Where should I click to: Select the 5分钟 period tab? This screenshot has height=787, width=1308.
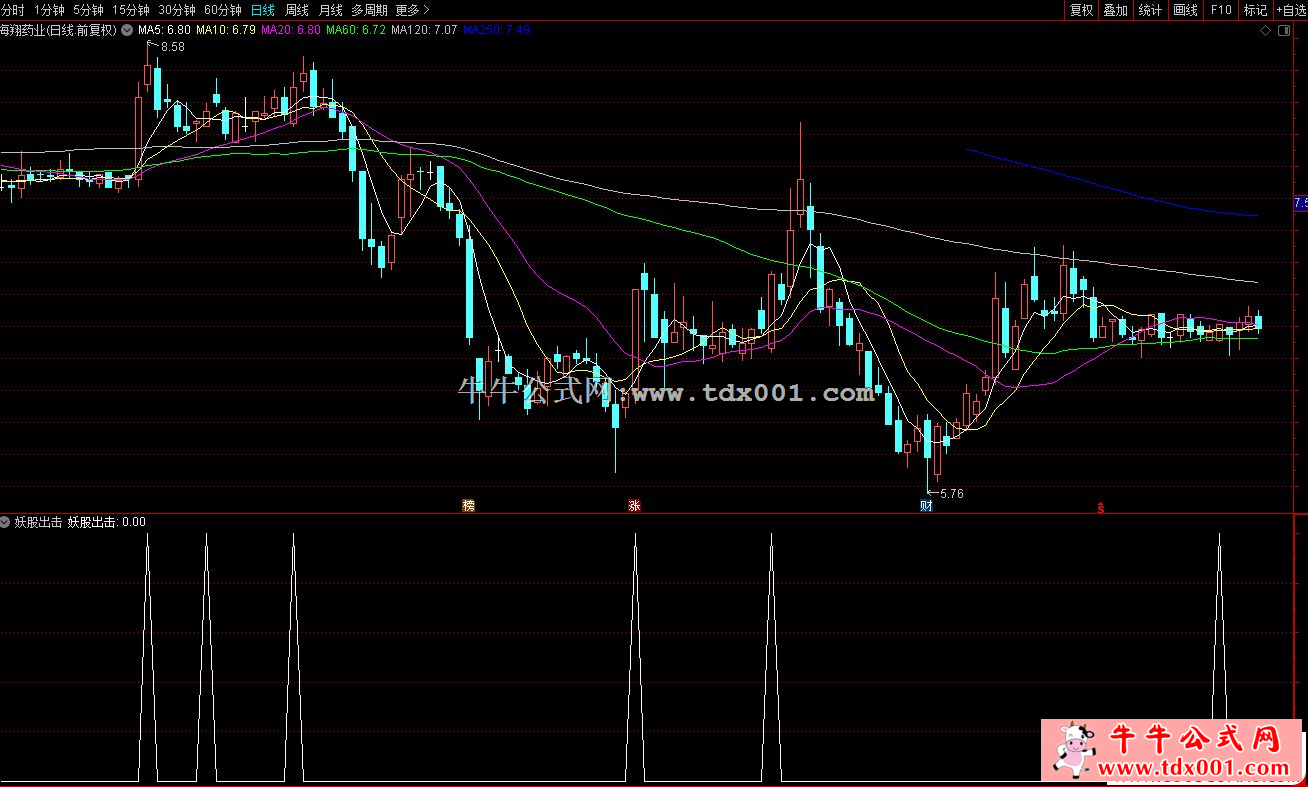pos(88,10)
